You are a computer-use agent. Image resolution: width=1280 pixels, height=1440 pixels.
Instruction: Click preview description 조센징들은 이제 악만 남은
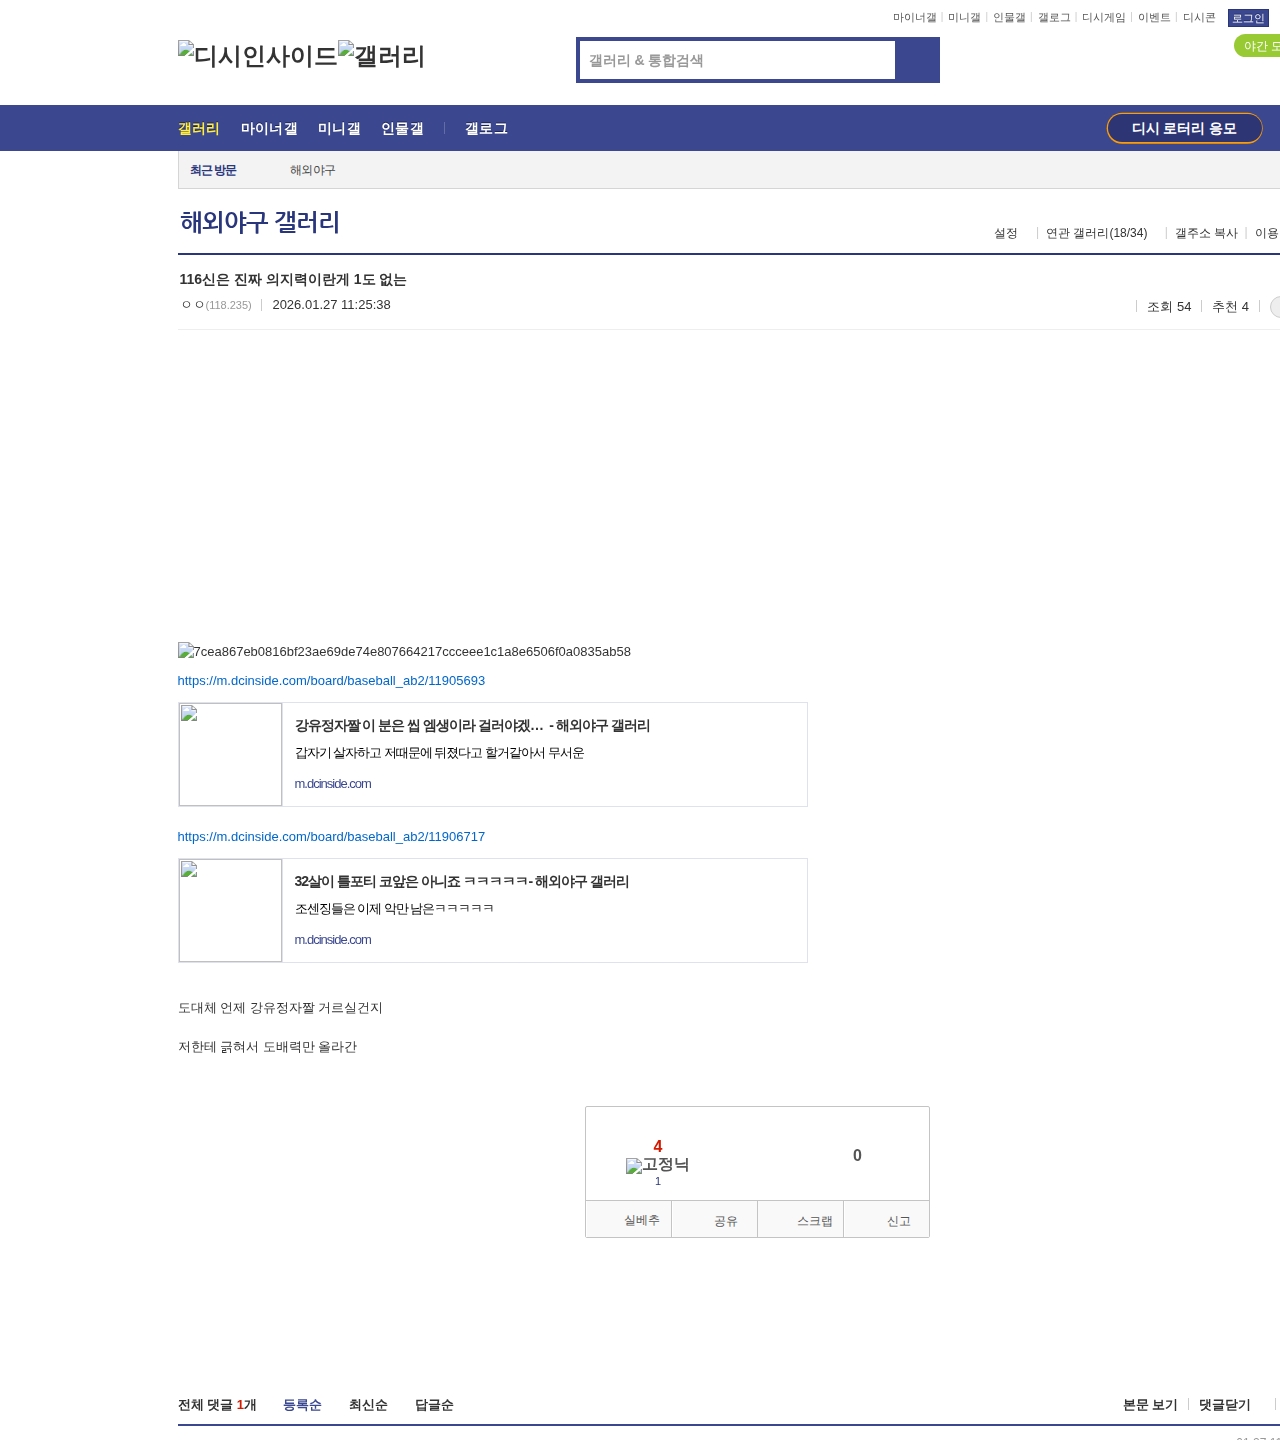[394, 909]
